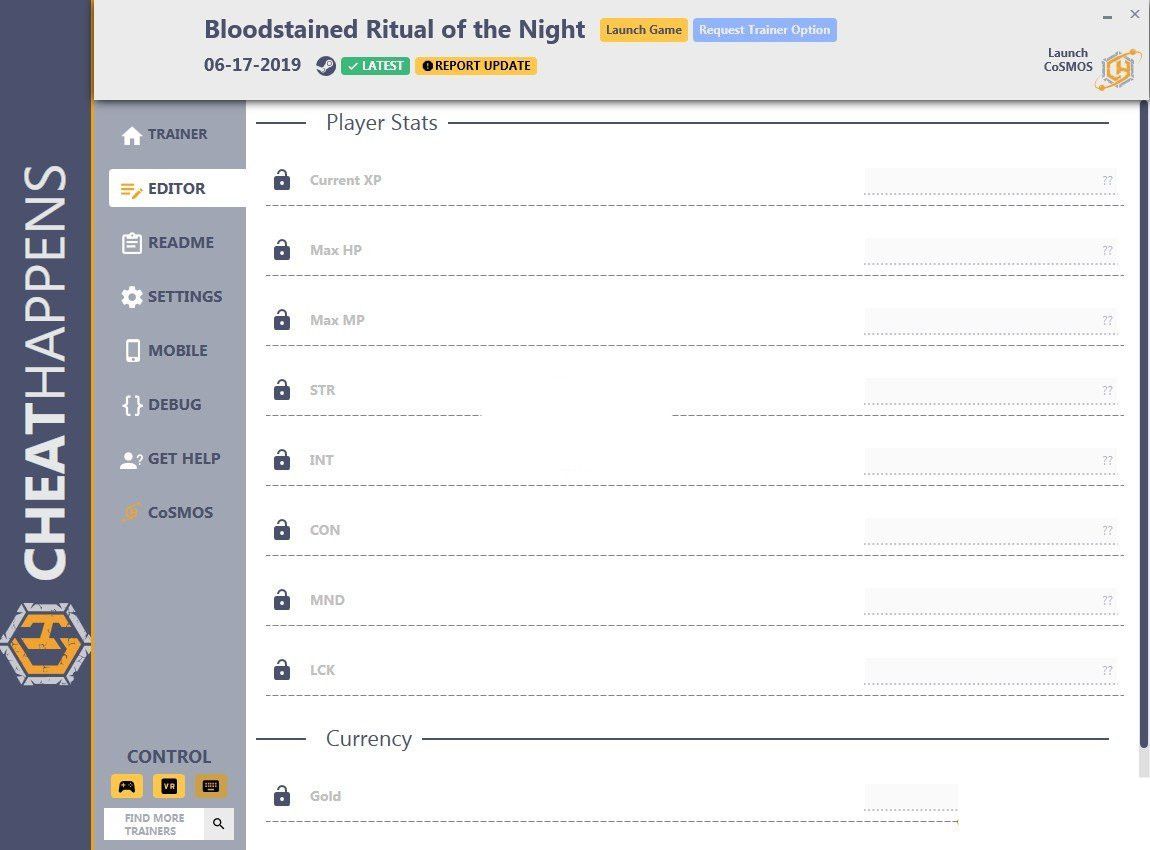Open the Debug tab
The height and width of the screenshot is (850, 1150).
click(162, 405)
